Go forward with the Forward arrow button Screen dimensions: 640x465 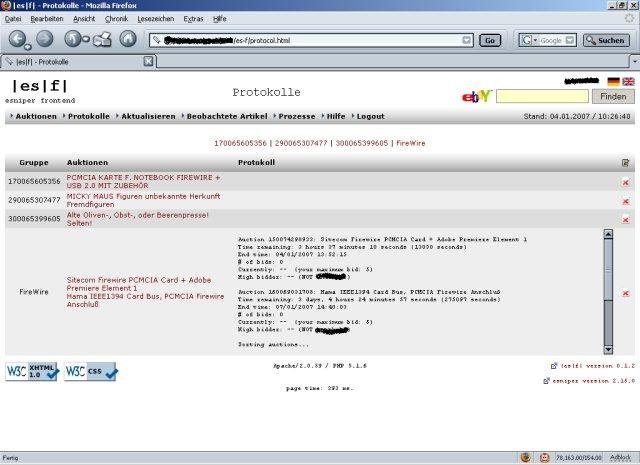[45, 39]
